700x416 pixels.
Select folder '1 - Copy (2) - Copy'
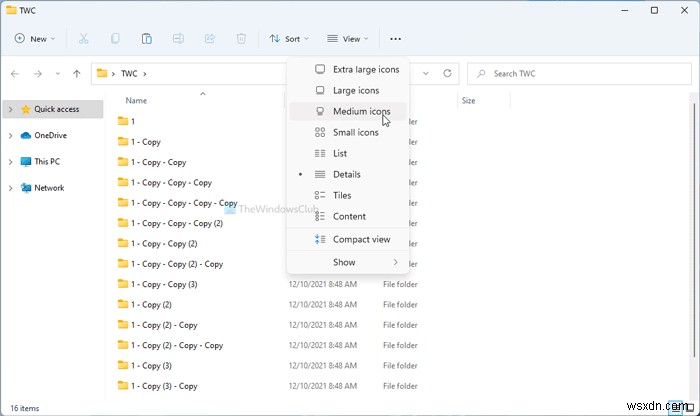164,324
